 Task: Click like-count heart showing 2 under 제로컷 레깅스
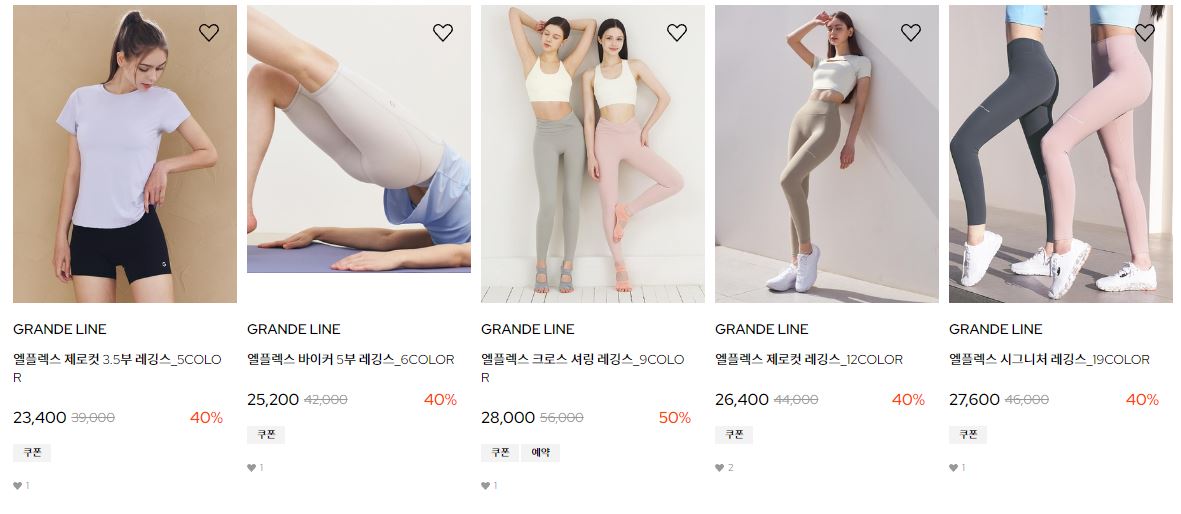point(719,467)
